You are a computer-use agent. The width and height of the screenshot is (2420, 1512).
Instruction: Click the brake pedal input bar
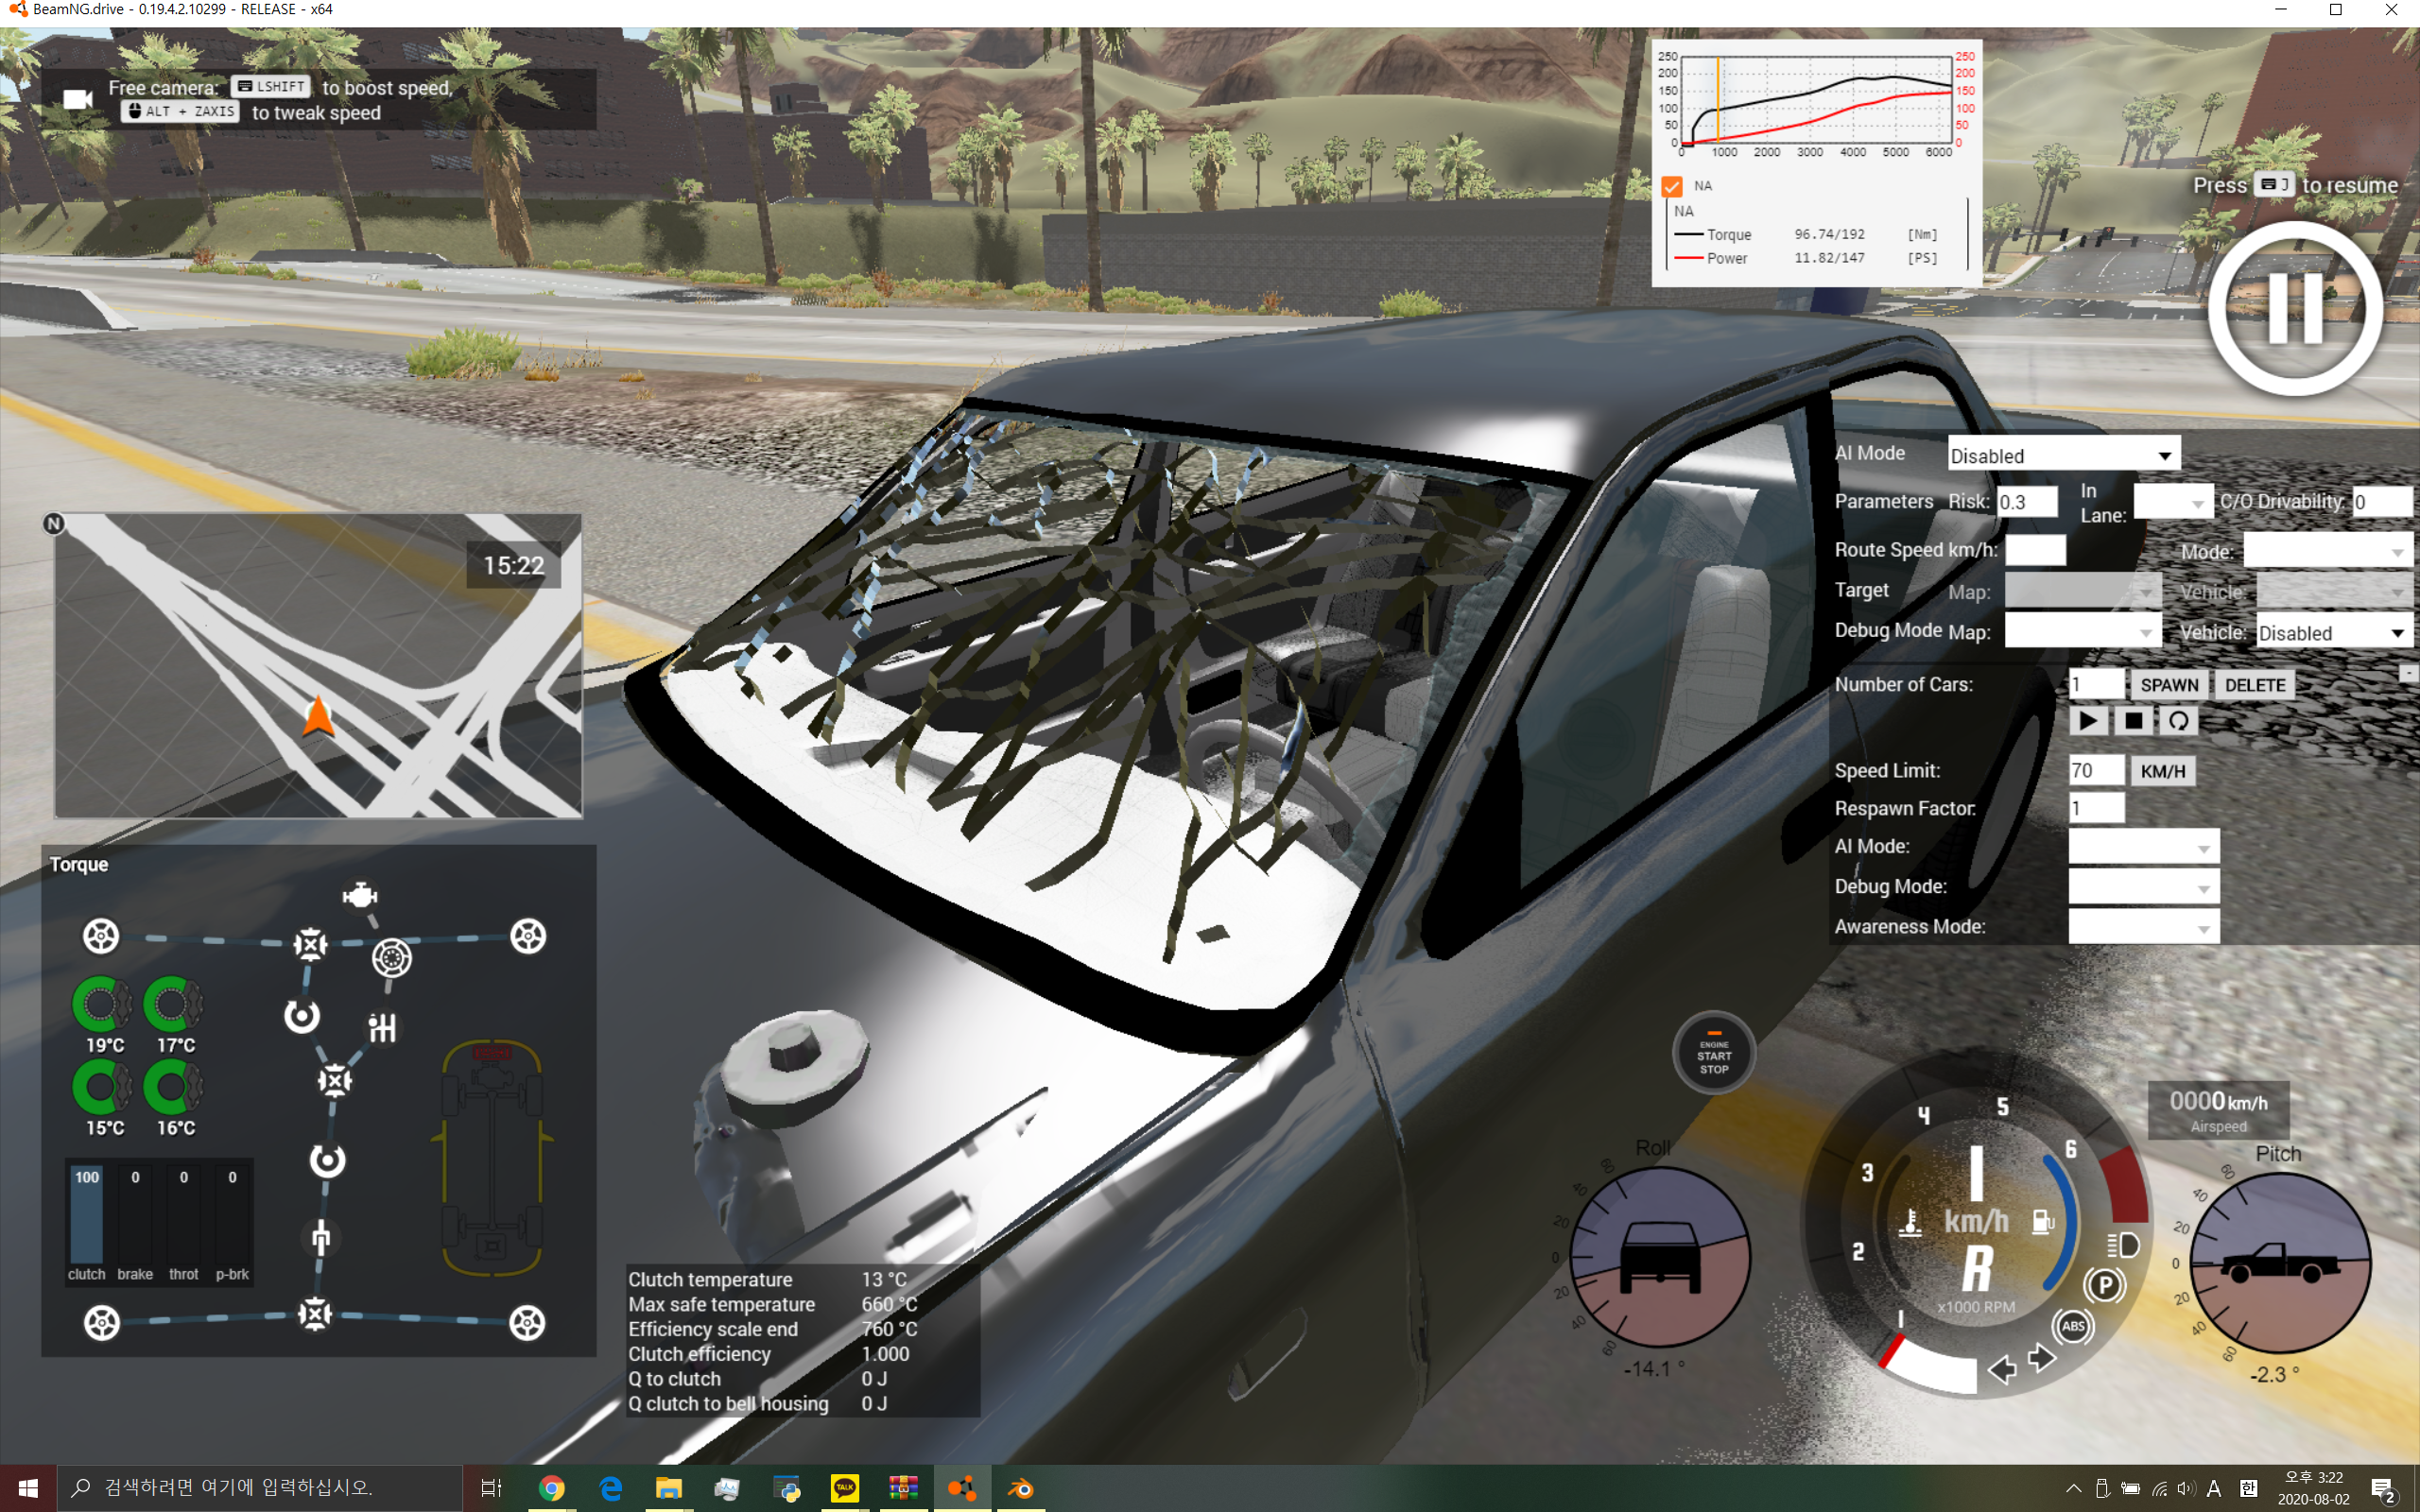135,1214
